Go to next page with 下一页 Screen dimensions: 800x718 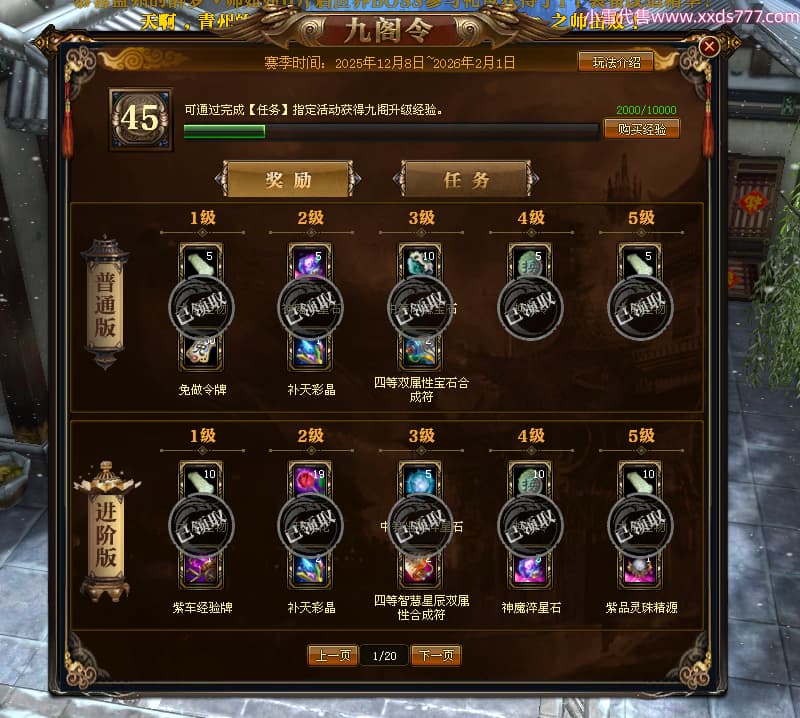[x=436, y=655]
